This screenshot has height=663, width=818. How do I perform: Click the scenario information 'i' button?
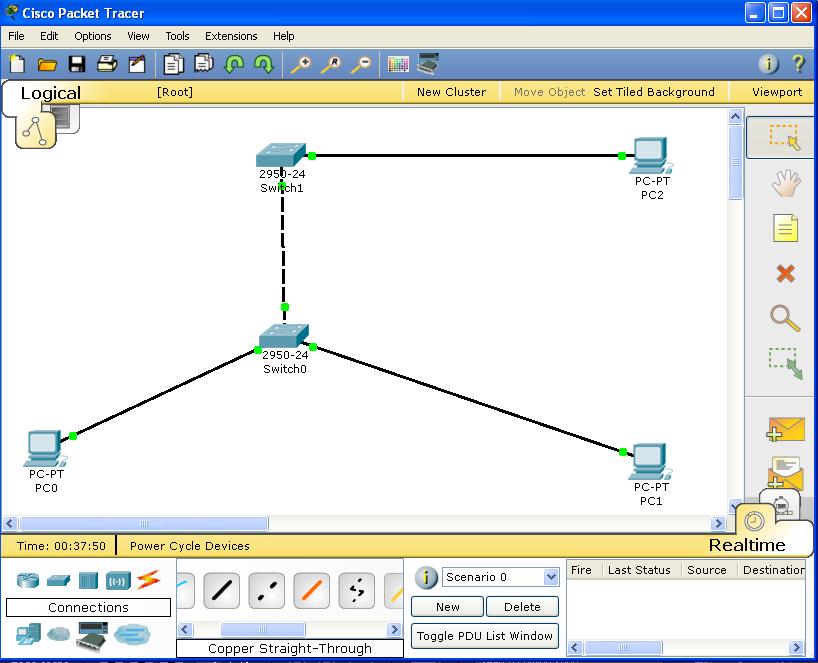click(426, 577)
